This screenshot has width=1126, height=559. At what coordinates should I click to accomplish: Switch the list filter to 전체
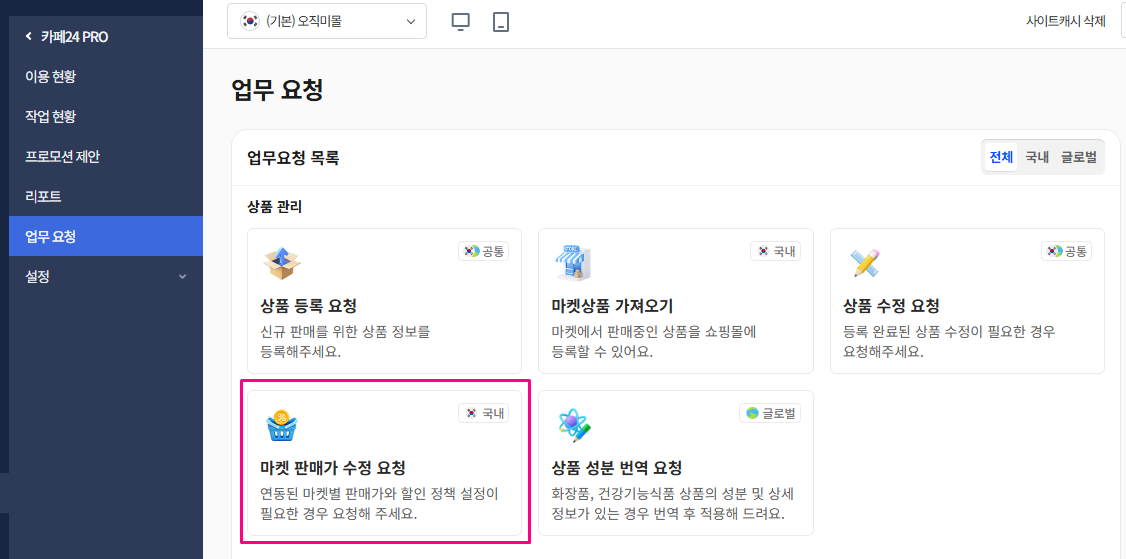pyautogui.click(x=1001, y=157)
